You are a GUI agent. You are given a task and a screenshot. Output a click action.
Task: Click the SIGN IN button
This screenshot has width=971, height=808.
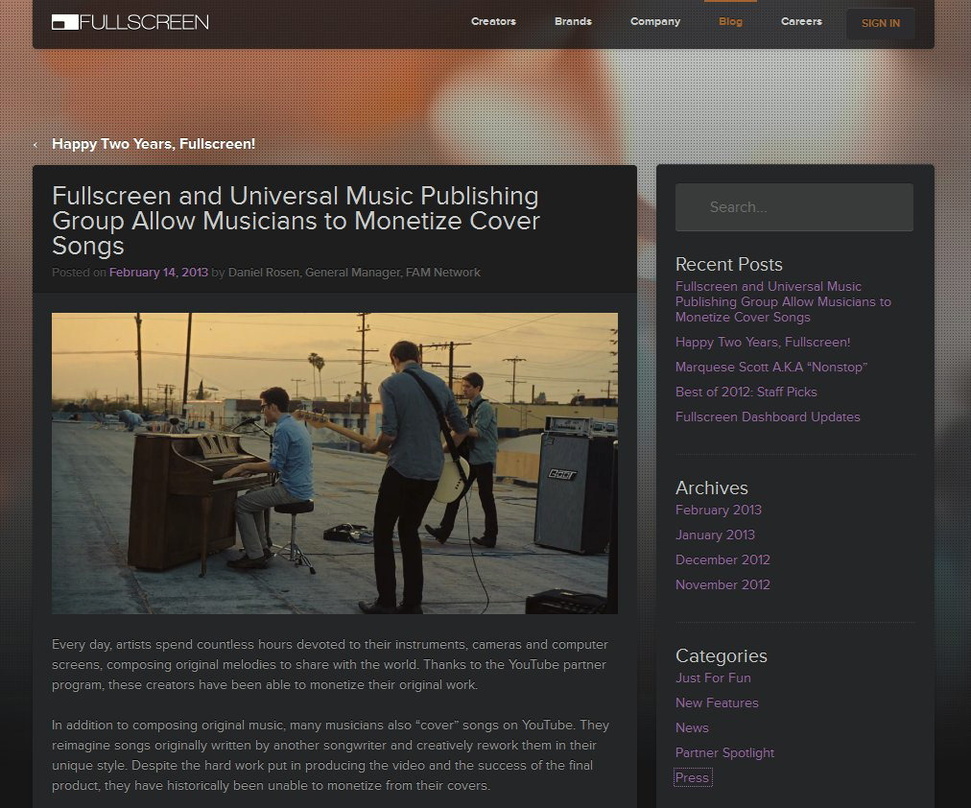[880, 24]
